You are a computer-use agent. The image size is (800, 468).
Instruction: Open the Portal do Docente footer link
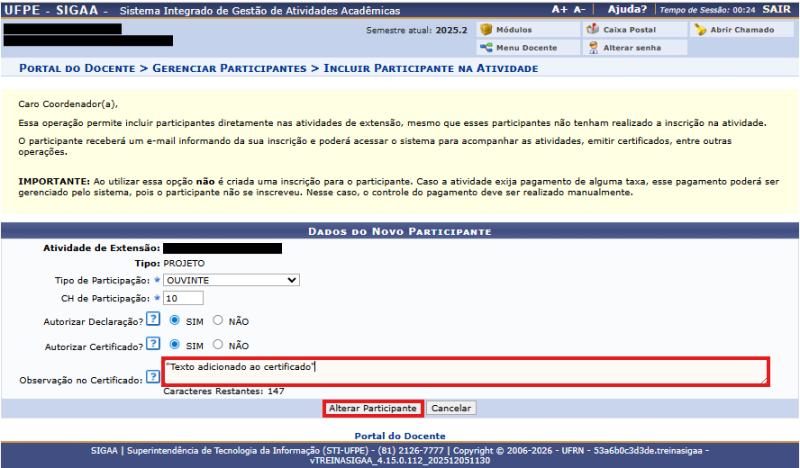(x=399, y=436)
